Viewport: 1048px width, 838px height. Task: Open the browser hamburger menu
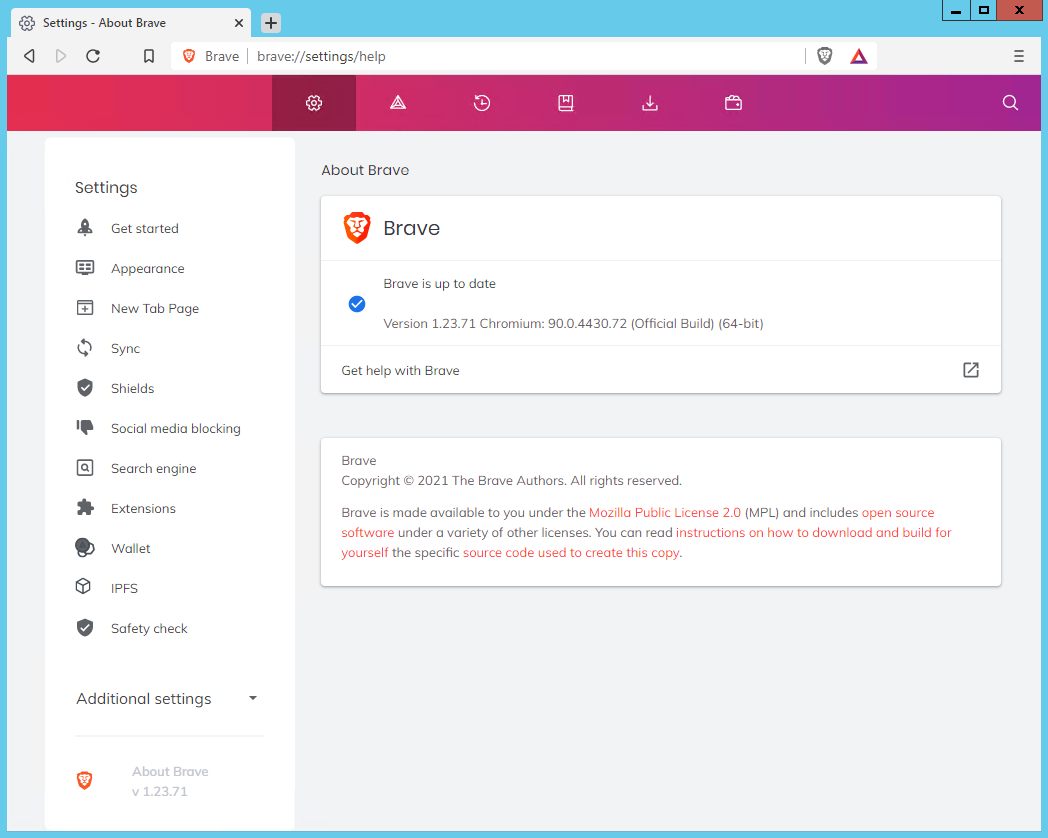[1019, 56]
